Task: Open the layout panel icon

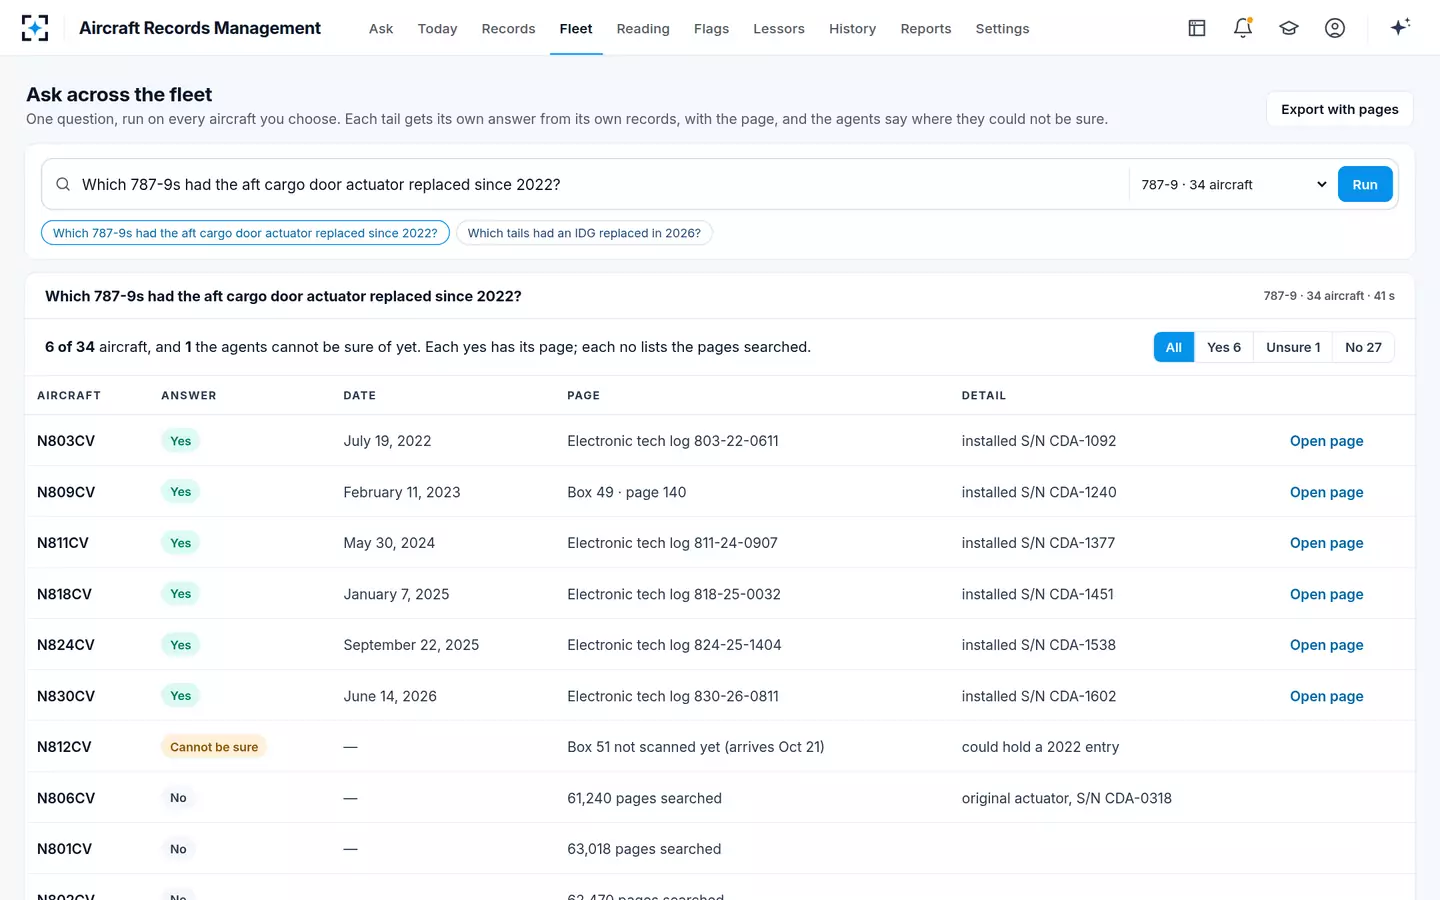Action: [x=1197, y=28]
